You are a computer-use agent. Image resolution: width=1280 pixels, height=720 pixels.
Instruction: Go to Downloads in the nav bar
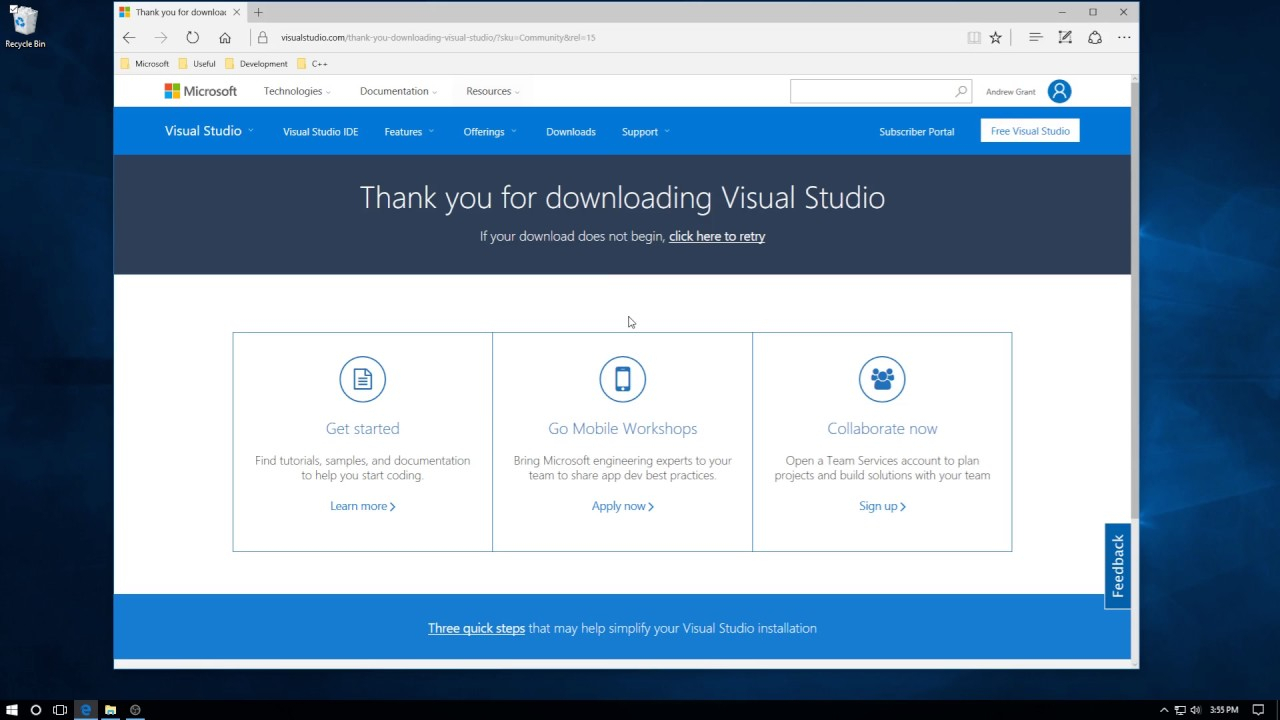pyautogui.click(x=571, y=132)
